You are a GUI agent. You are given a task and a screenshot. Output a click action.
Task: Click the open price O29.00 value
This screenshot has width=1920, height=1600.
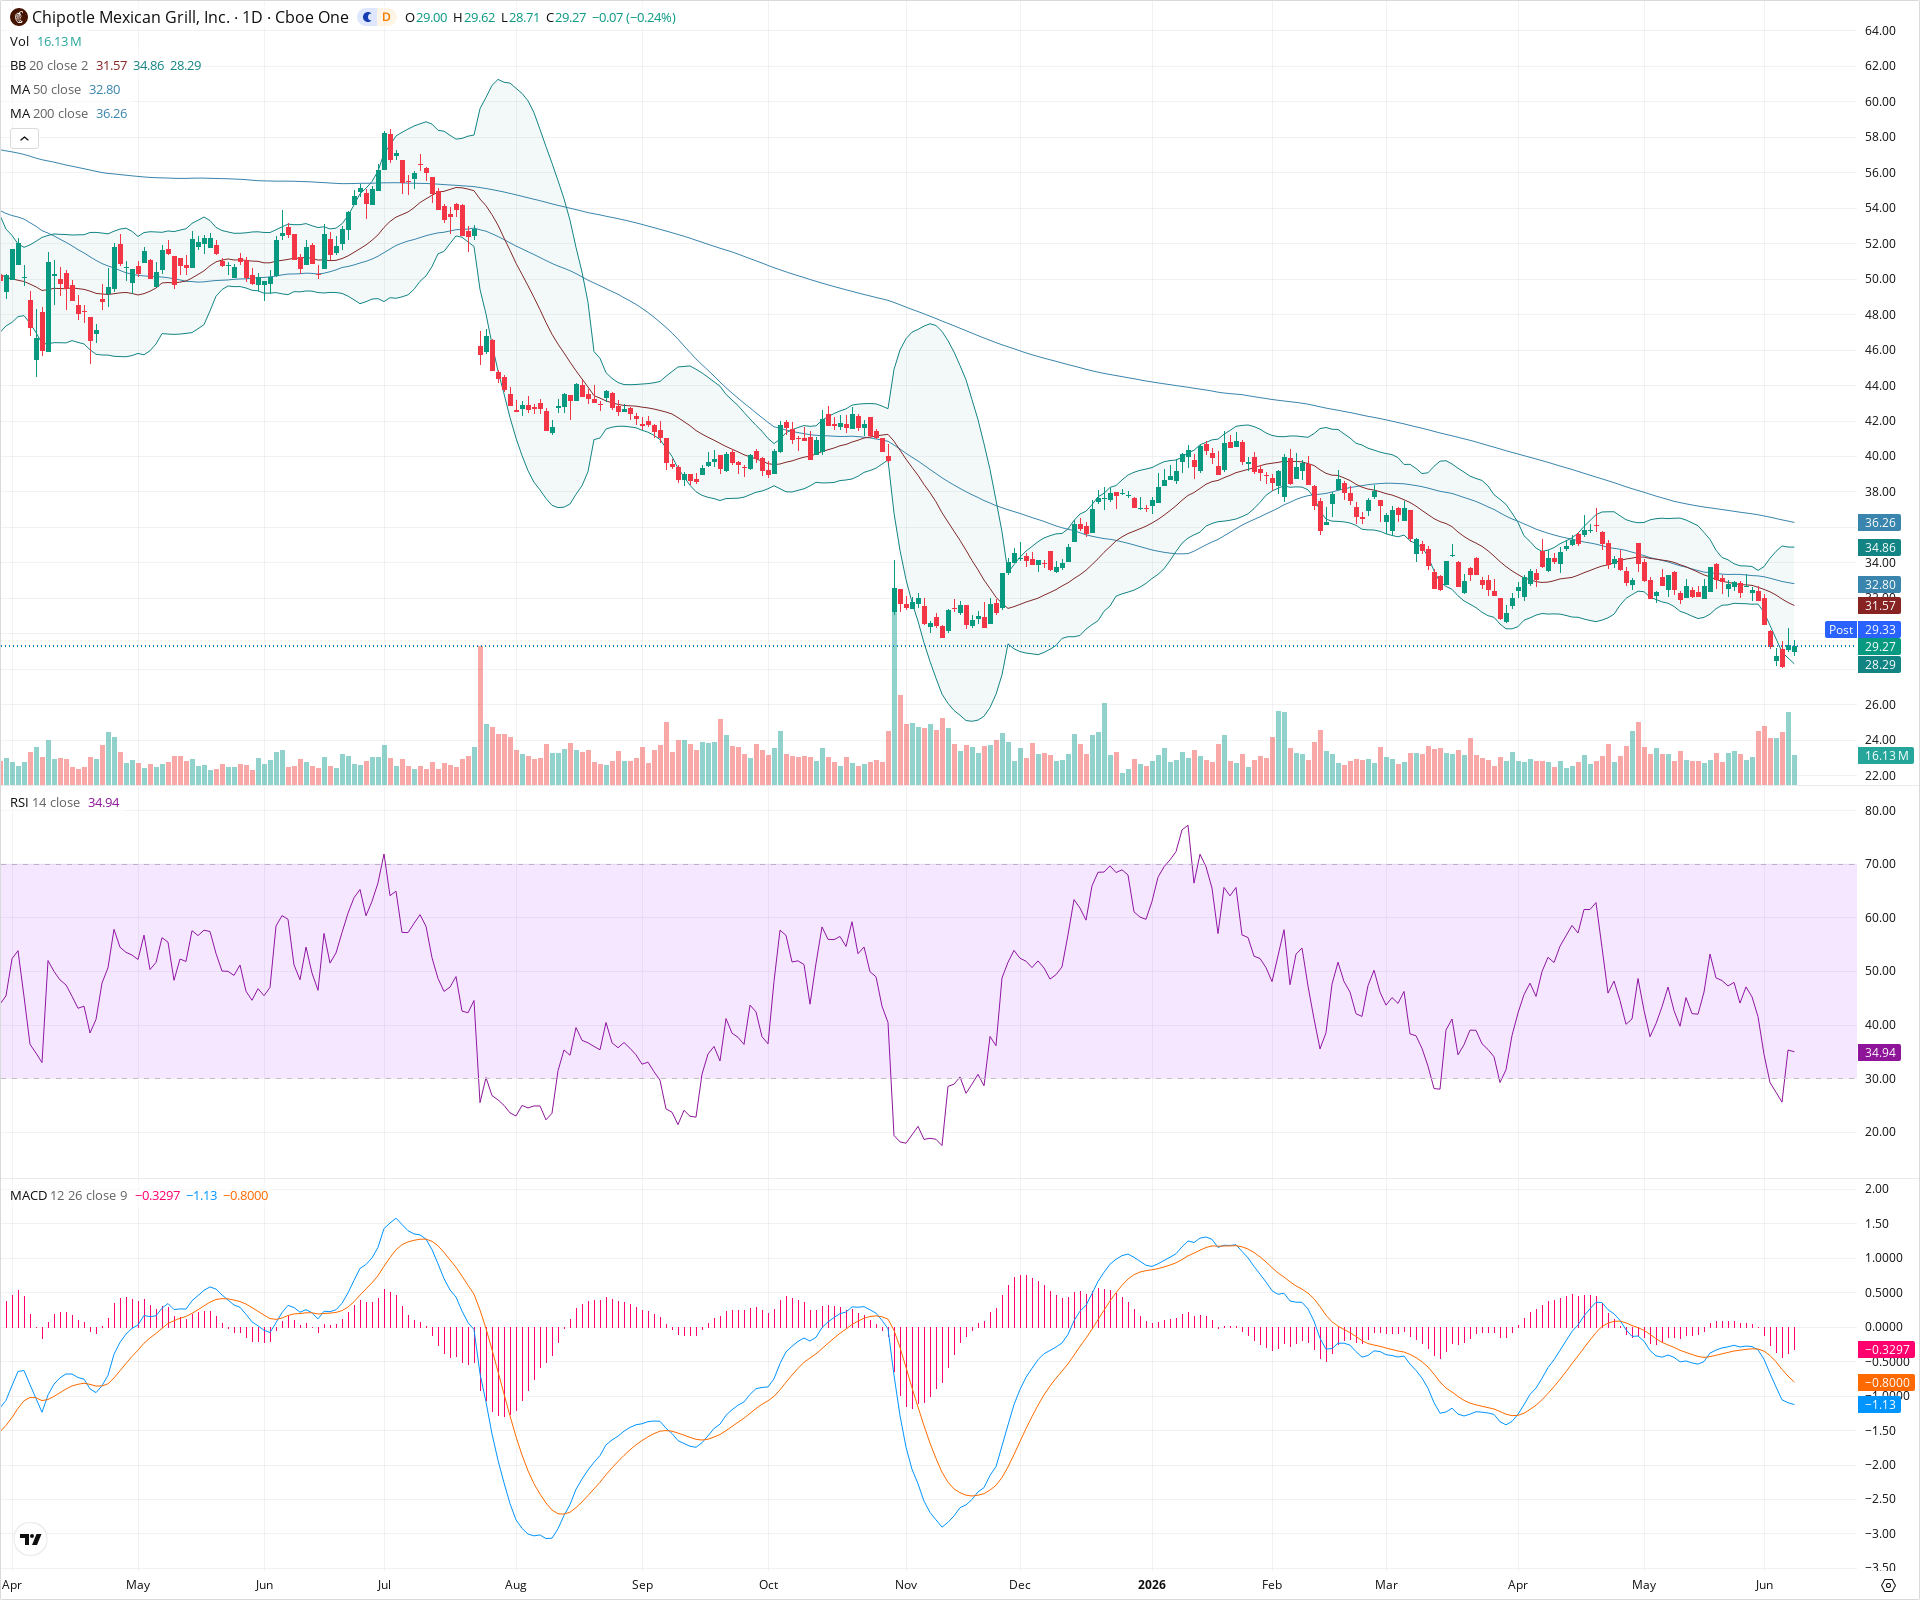click(x=427, y=18)
